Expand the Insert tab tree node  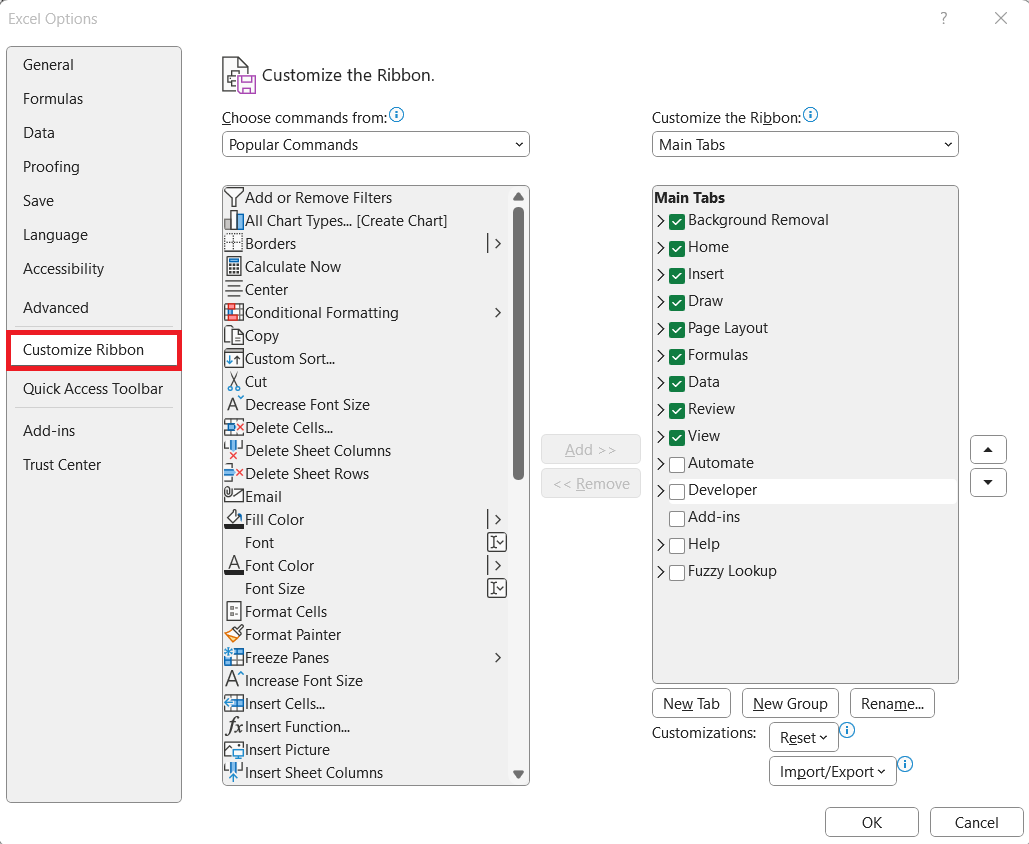pyautogui.click(x=660, y=275)
